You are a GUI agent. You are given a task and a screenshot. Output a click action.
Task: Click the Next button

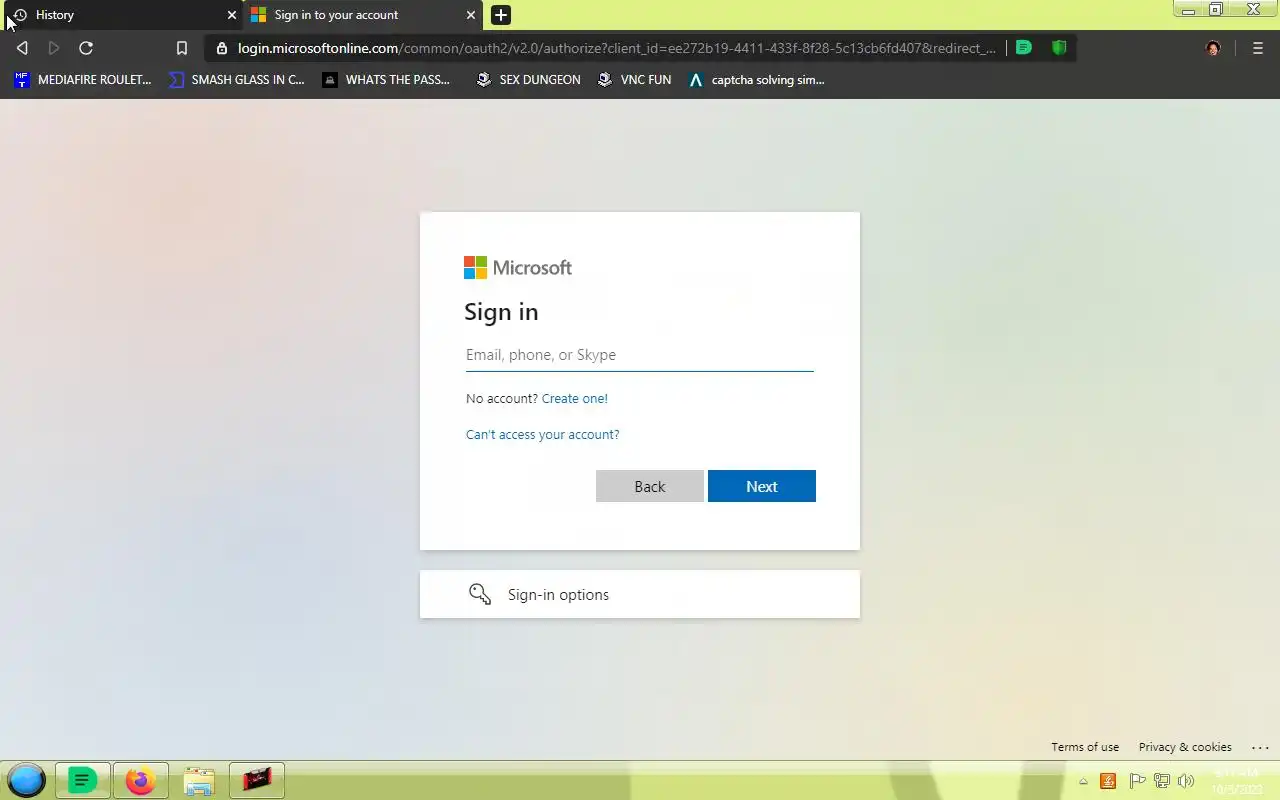pos(762,486)
